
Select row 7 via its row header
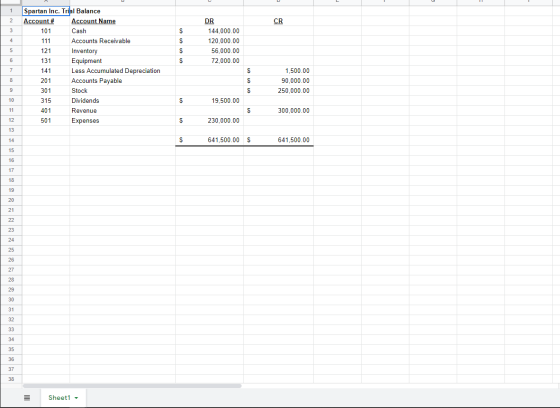pos(11,71)
